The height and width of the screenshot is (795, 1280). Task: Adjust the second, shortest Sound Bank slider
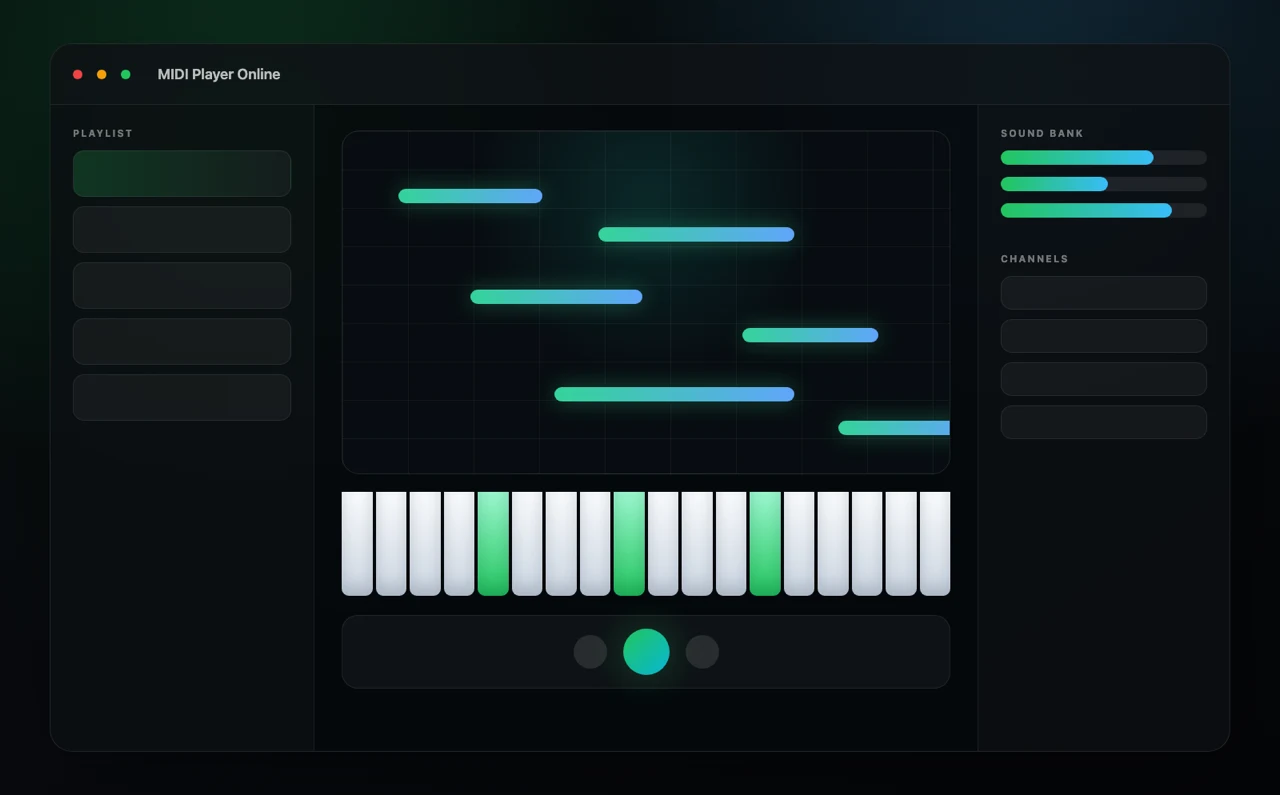click(1104, 184)
